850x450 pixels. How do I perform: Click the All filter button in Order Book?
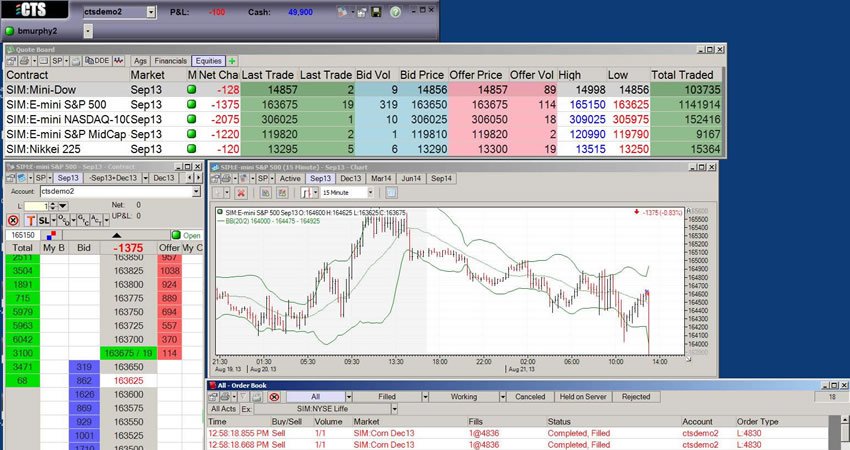(315, 397)
